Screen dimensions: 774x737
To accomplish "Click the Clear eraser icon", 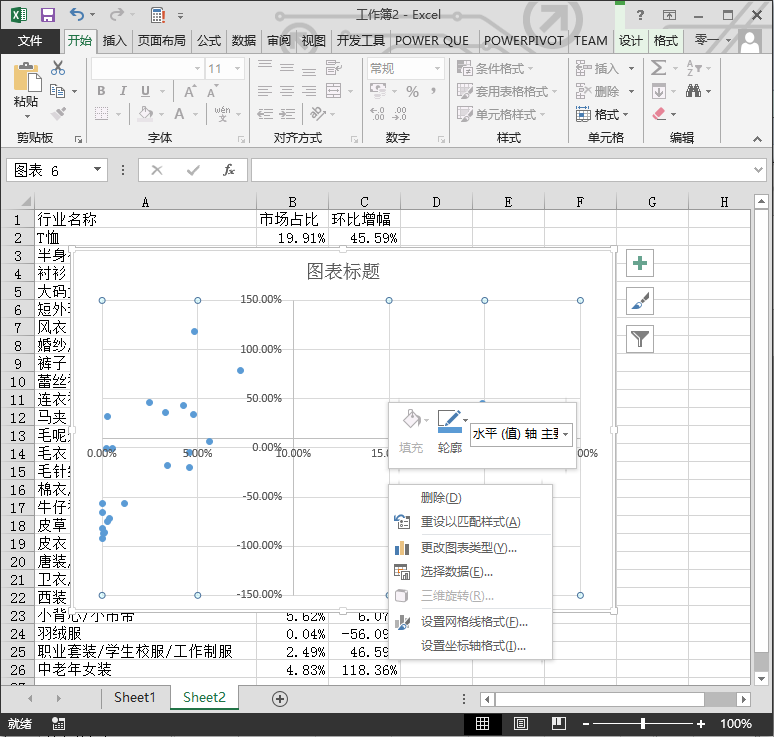I will (x=659, y=114).
